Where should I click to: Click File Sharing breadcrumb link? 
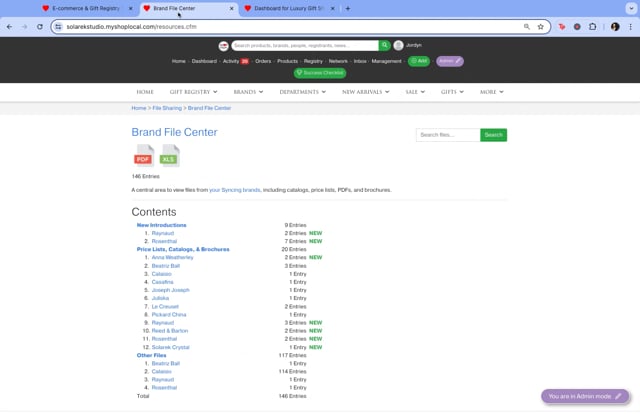167,108
